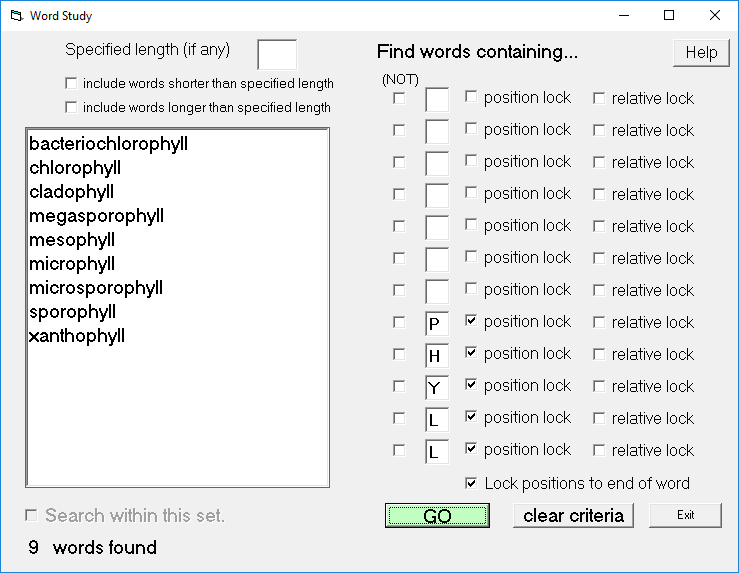Click the clear criteria button

point(573,516)
